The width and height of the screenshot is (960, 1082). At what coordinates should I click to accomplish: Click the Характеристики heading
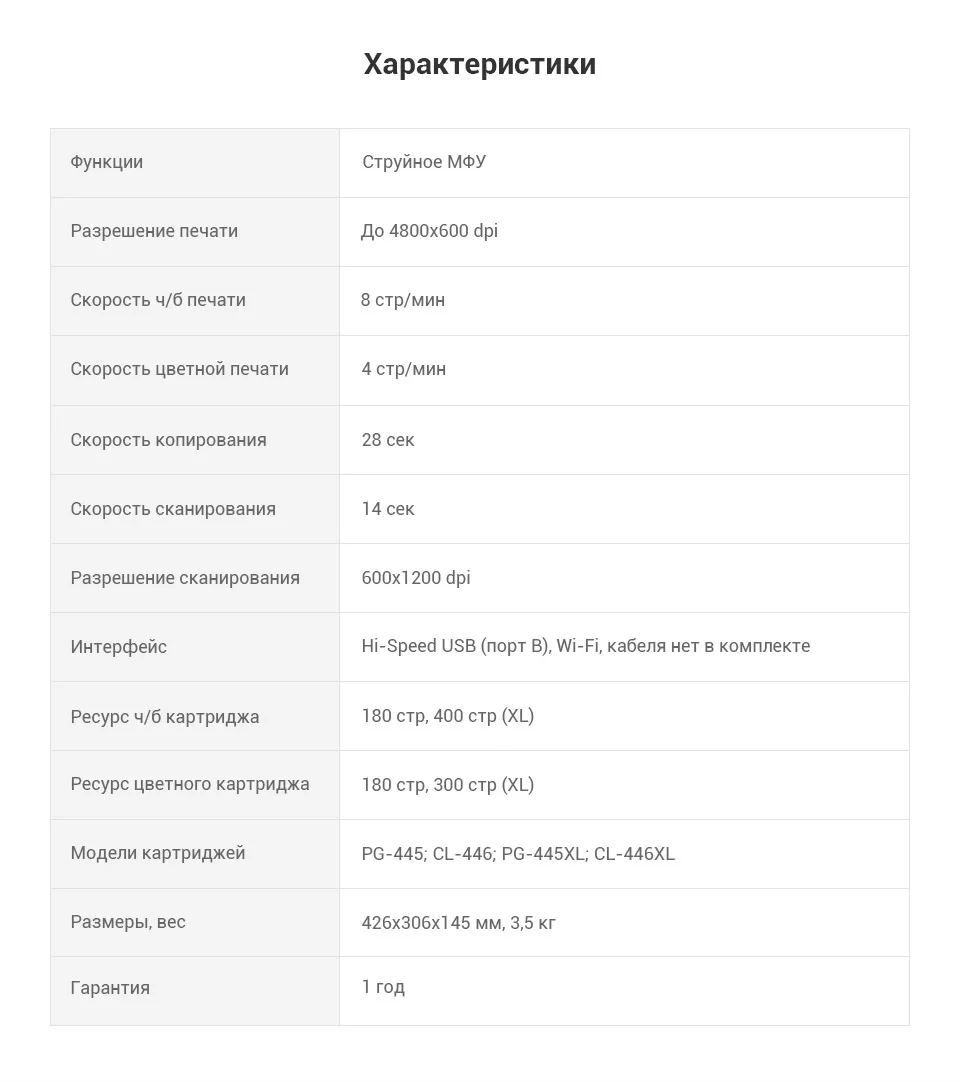[480, 64]
